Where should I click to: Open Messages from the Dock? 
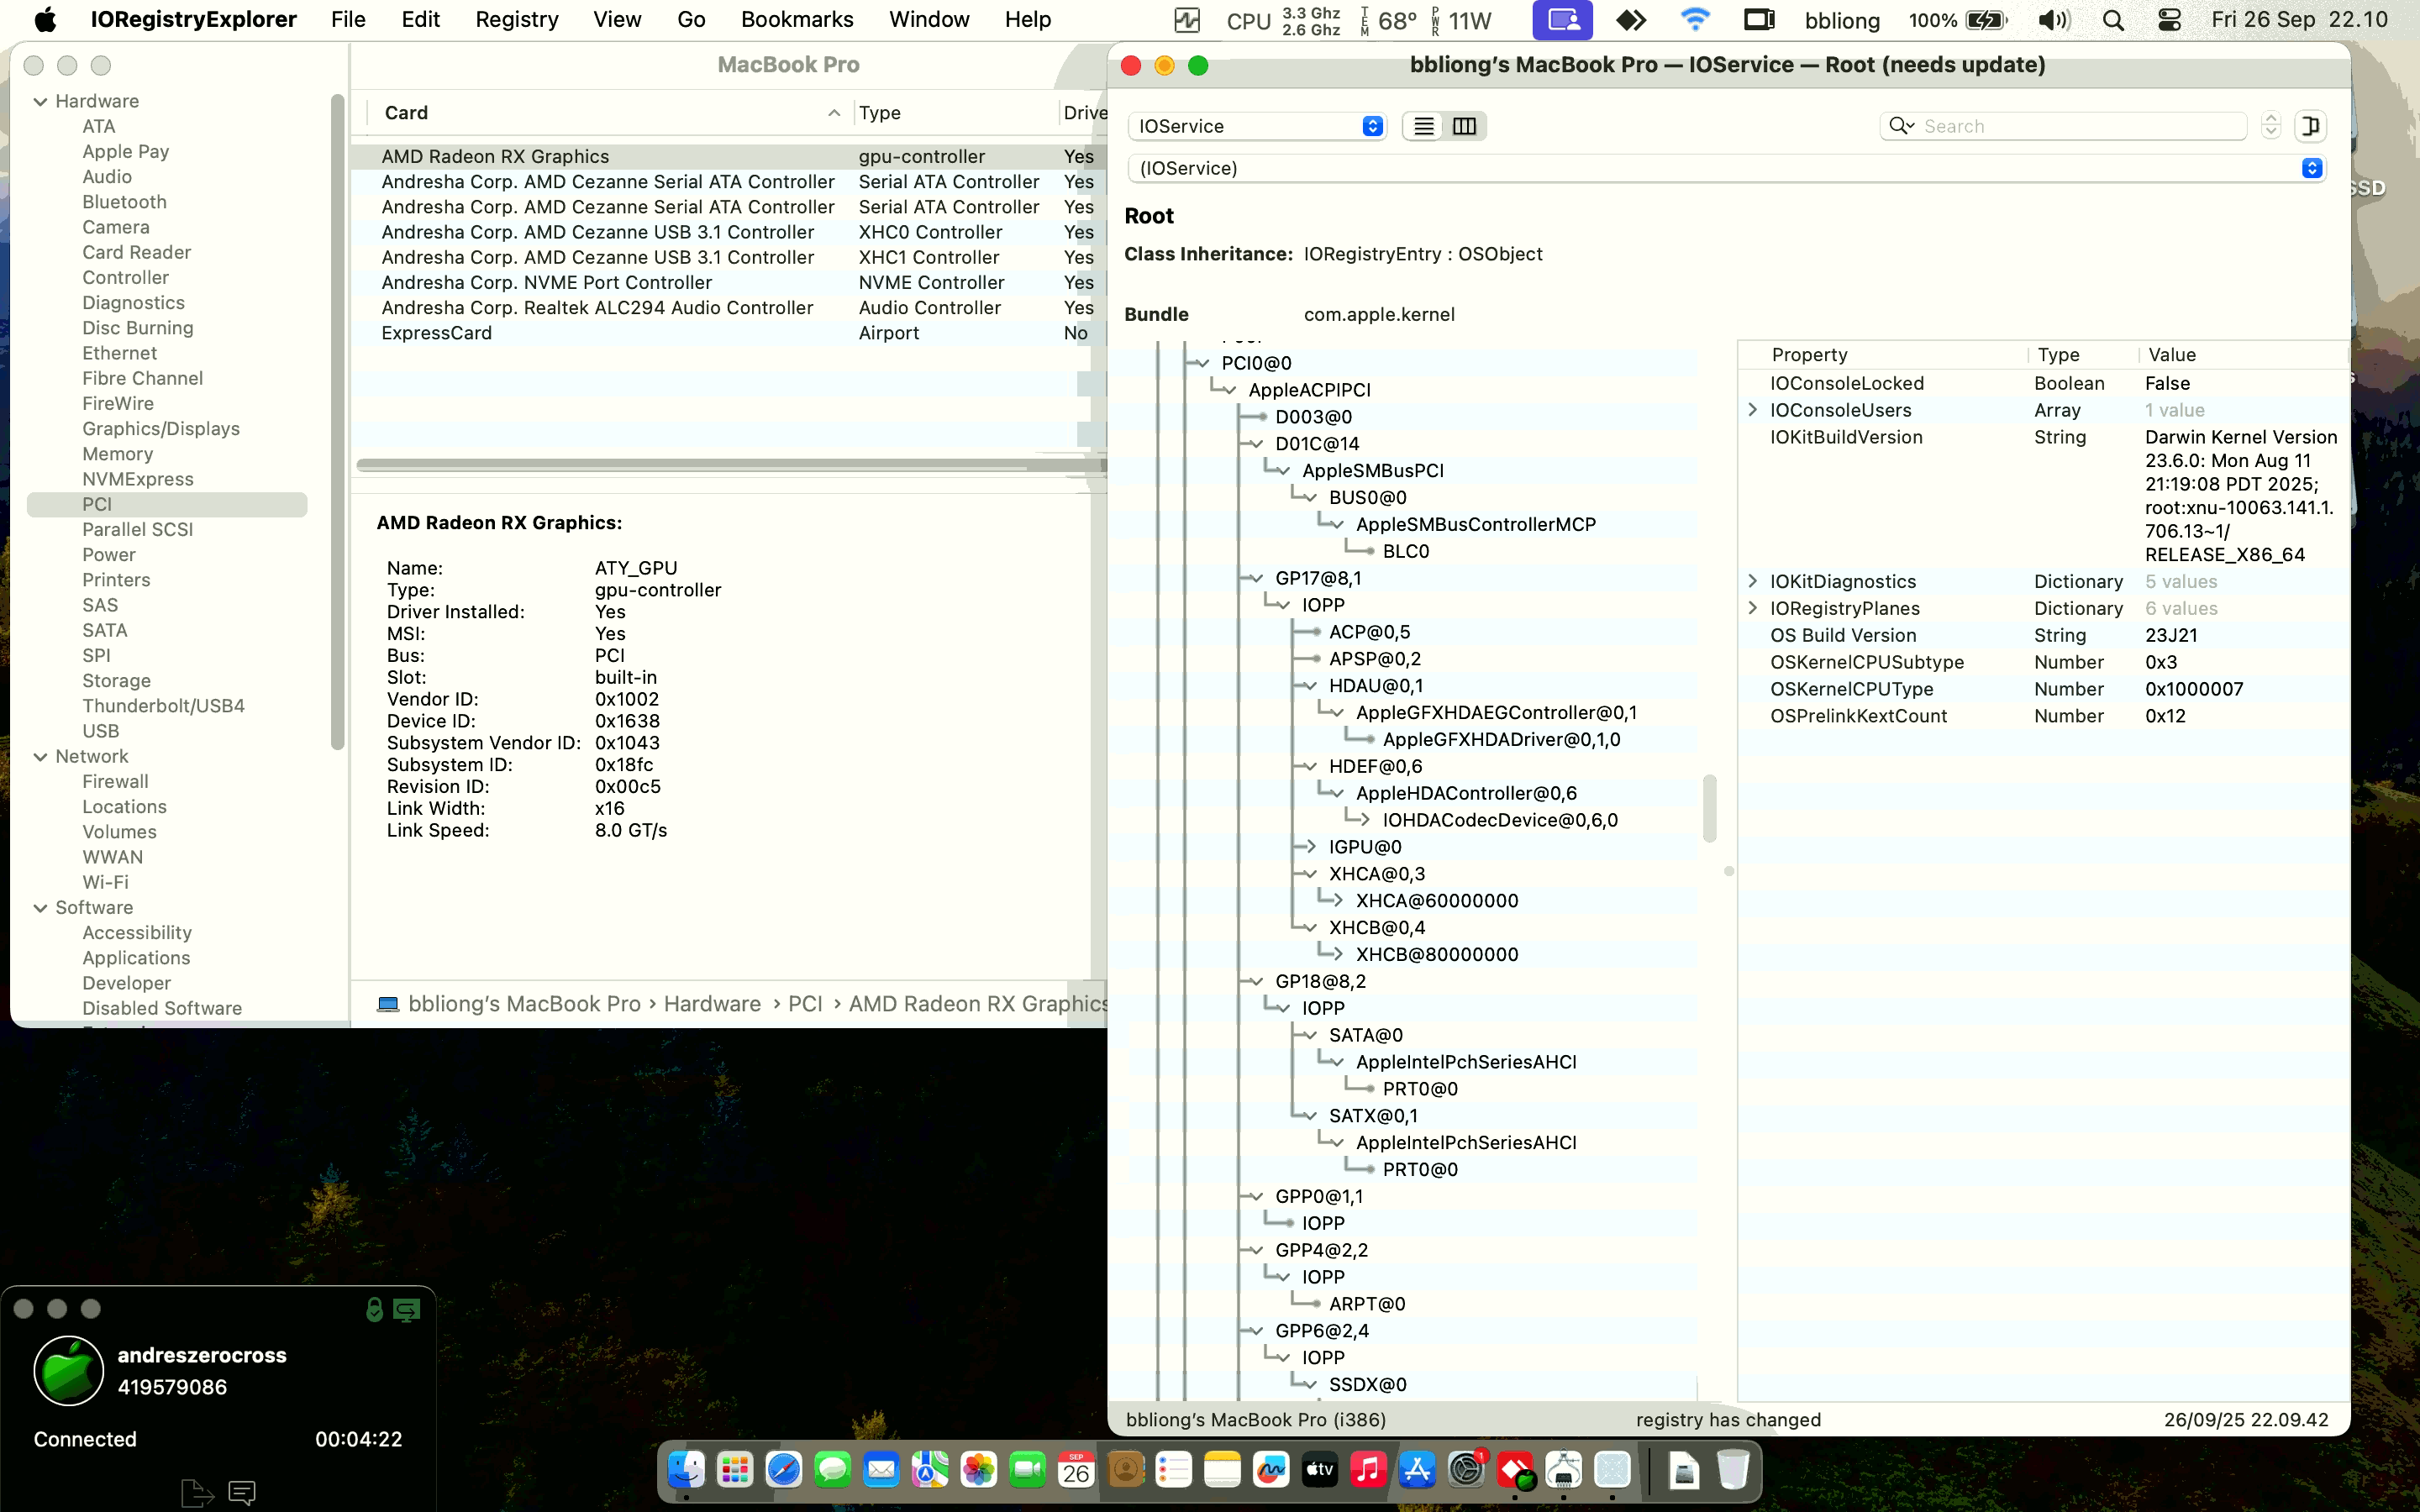(832, 1470)
